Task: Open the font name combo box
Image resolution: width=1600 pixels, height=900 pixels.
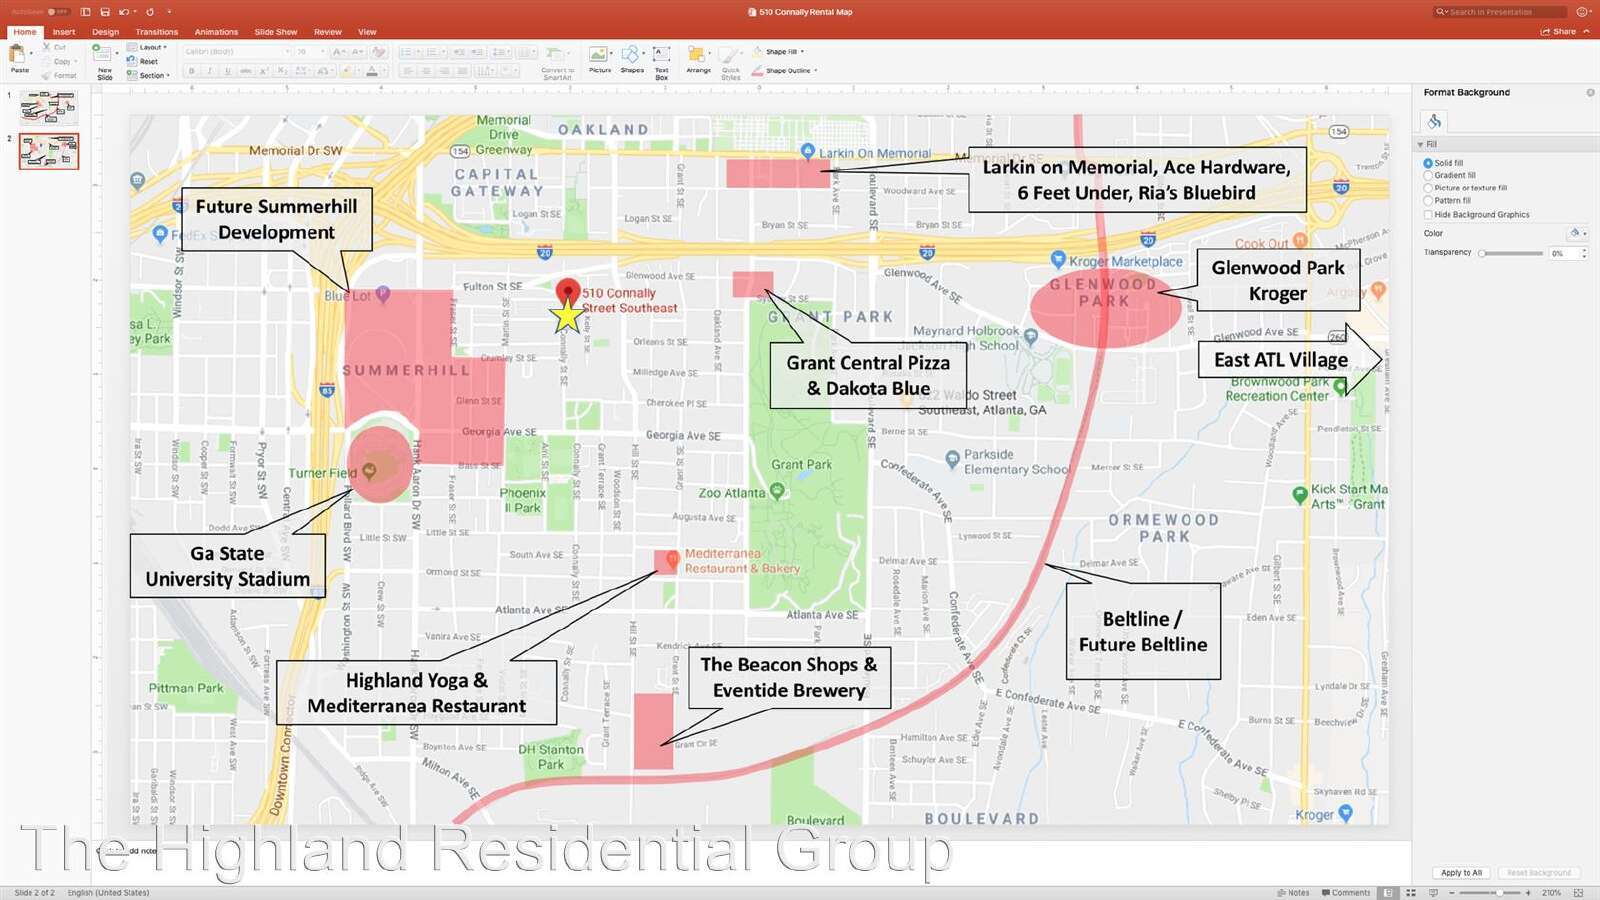Action: coord(236,52)
